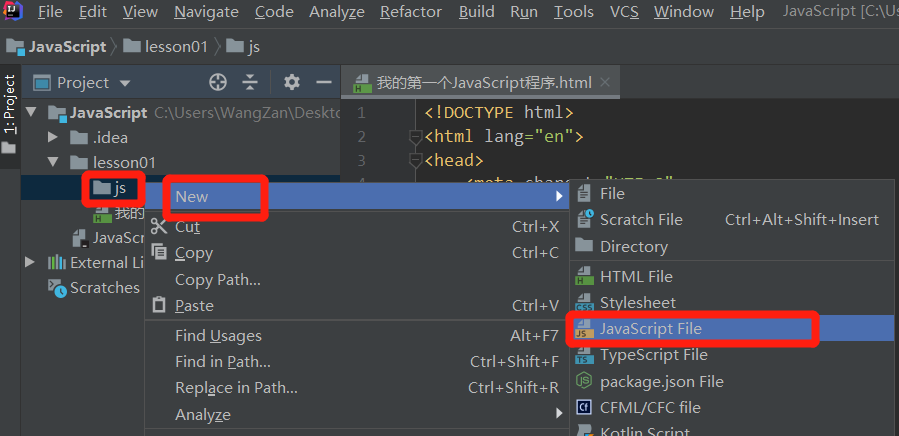Viewport: 899px width, 436px height.
Task: Open the Project view dropdown arrow
Action: tap(124, 84)
